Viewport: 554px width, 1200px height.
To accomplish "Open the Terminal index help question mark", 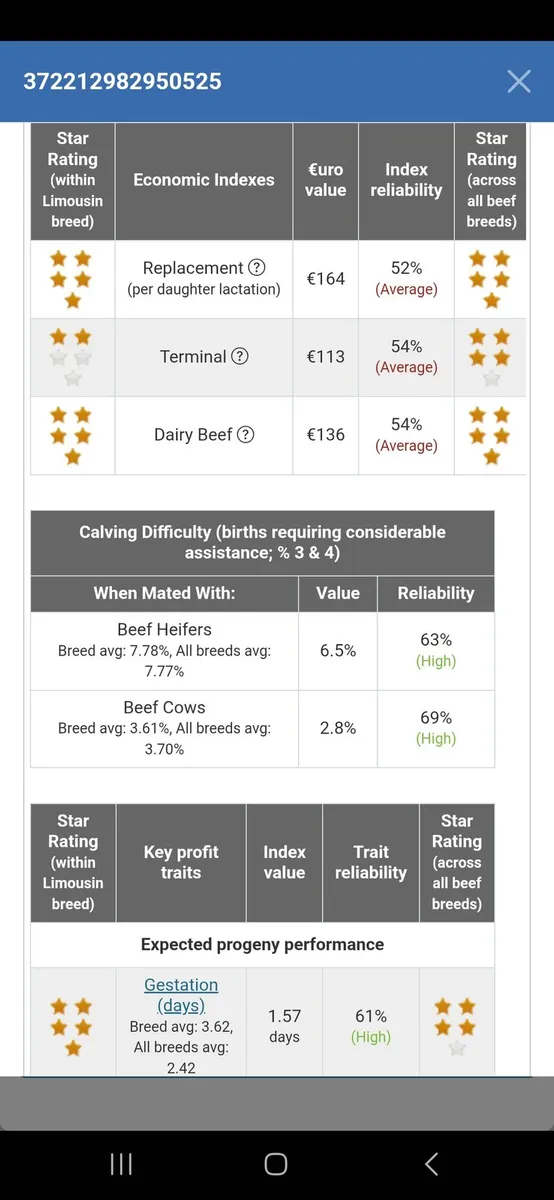I will click(240, 357).
